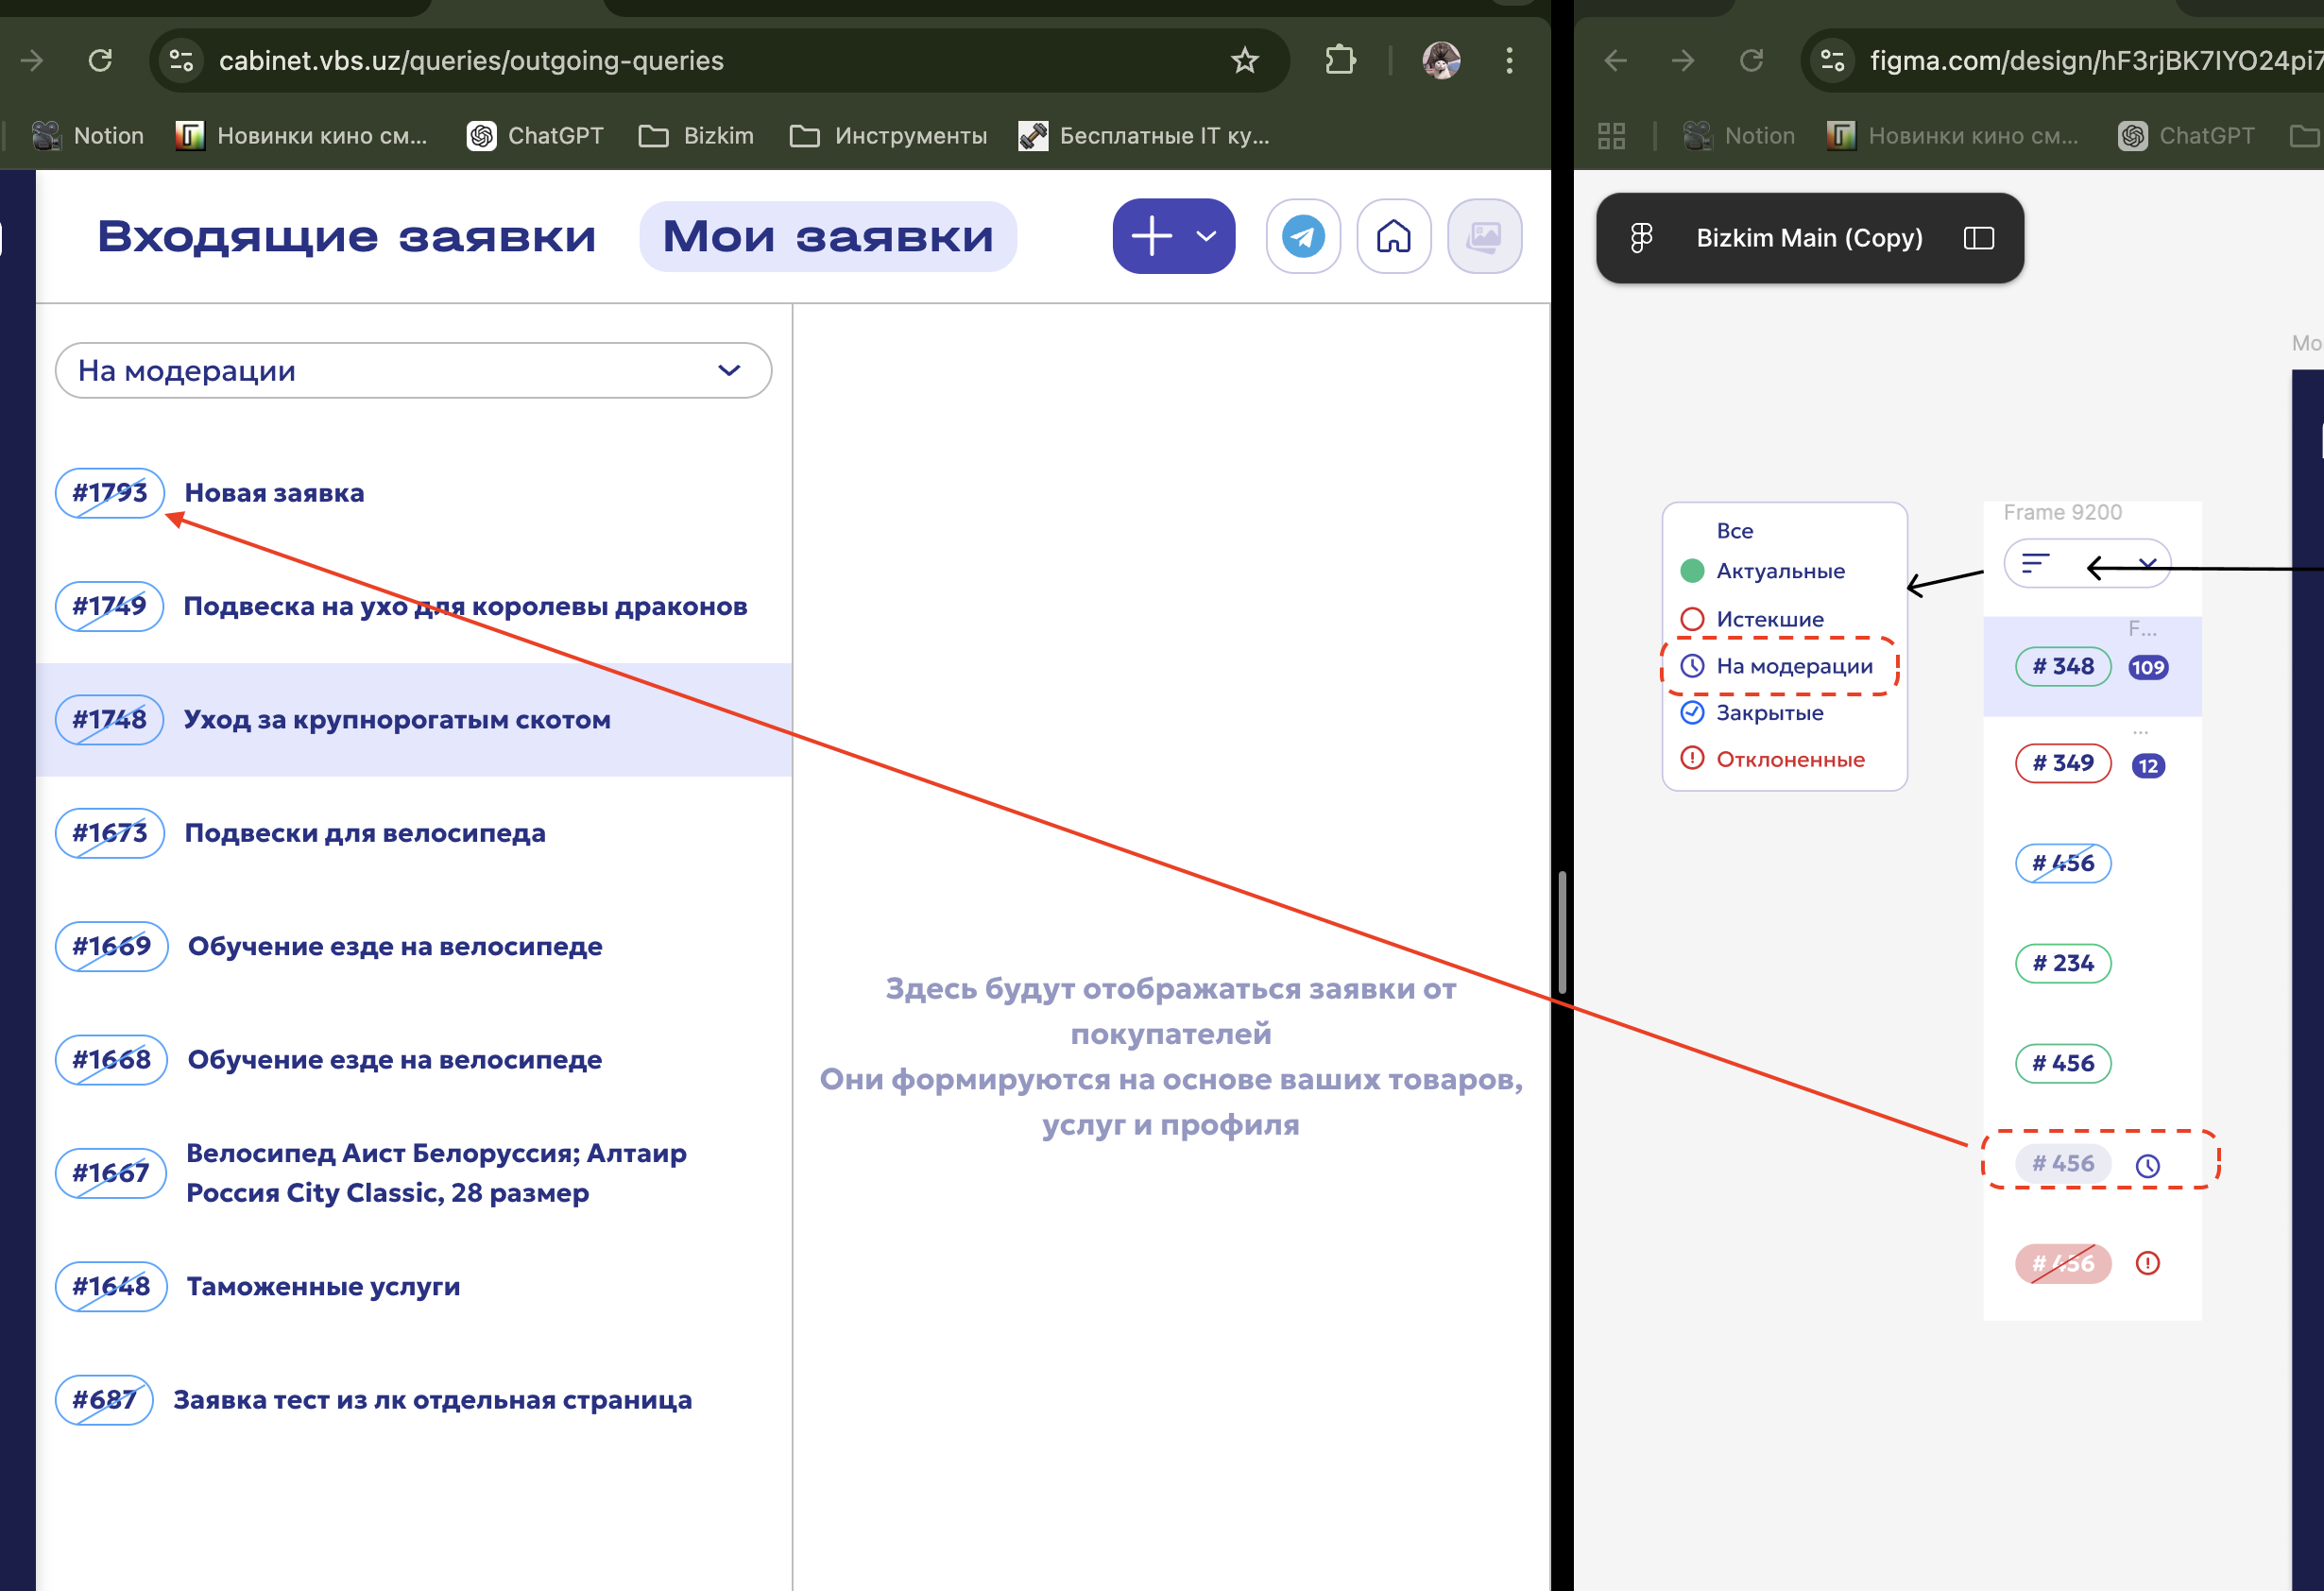
Task: Click the image gallery icon button
Action: pos(1484,237)
